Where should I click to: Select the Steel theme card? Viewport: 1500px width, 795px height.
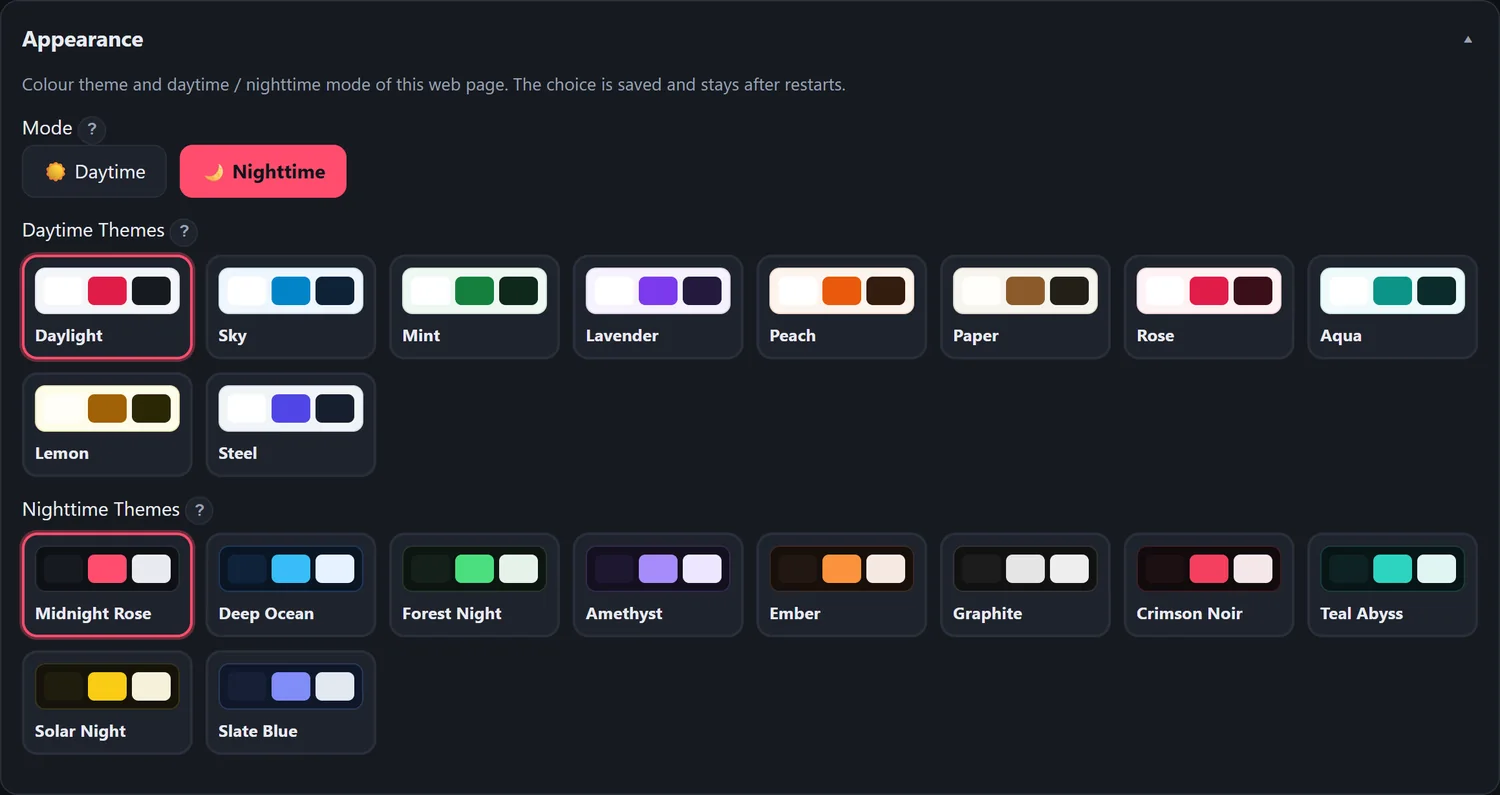tap(291, 425)
